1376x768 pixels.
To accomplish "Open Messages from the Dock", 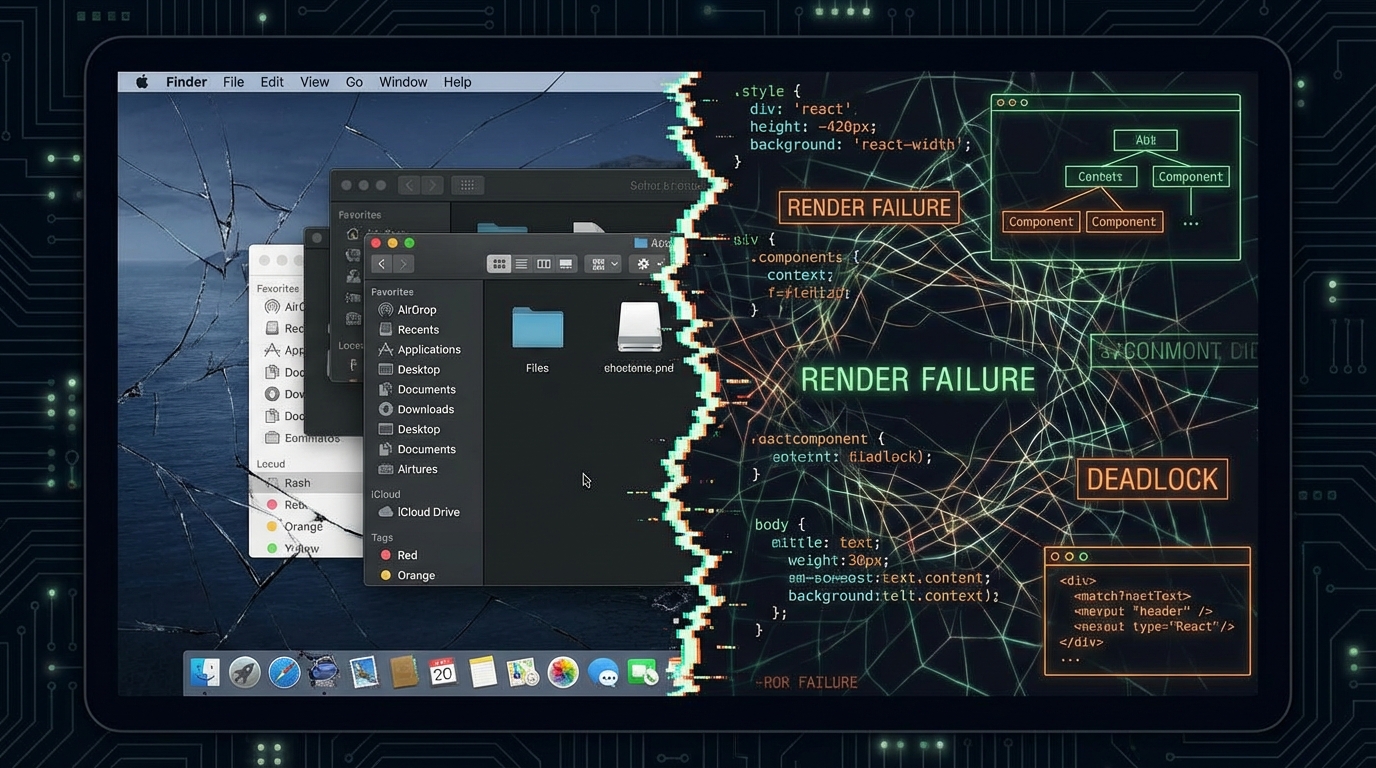I will [x=602, y=672].
